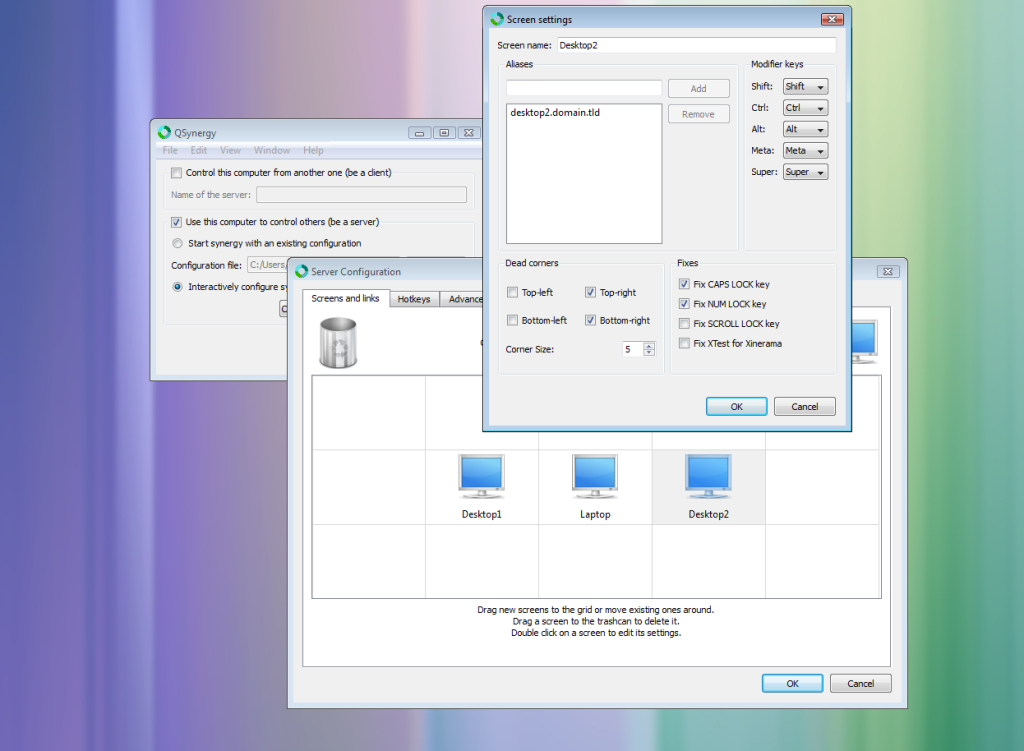Check Control this computer from another one
This screenshot has width=1024, height=751.
(176, 172)
